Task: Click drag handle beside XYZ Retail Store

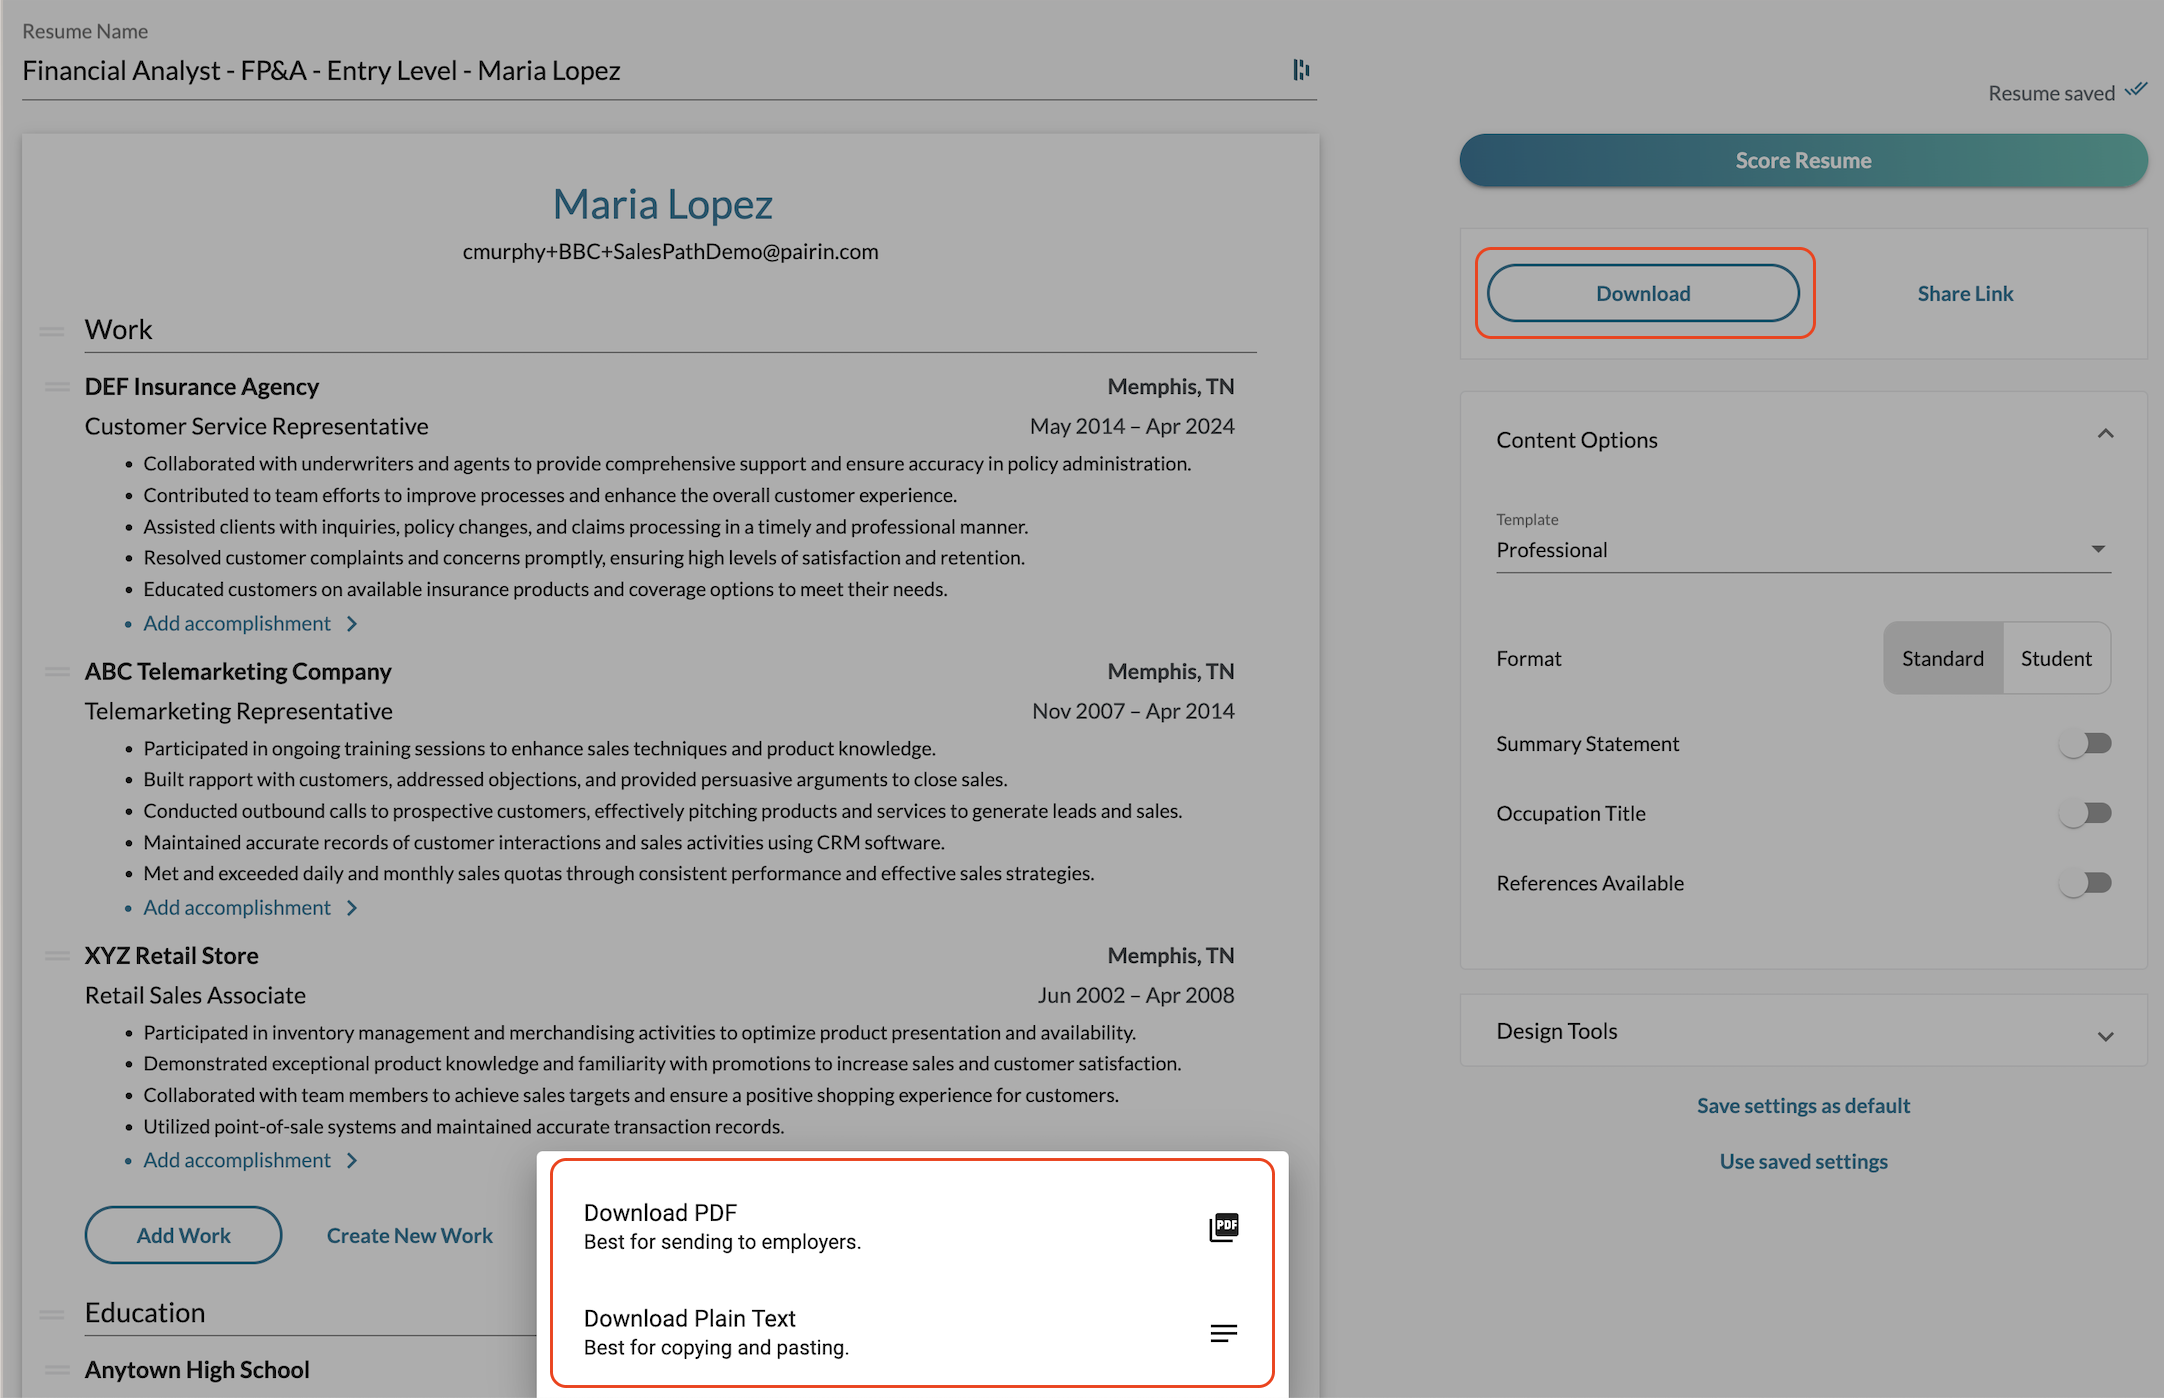Action: 57,956
